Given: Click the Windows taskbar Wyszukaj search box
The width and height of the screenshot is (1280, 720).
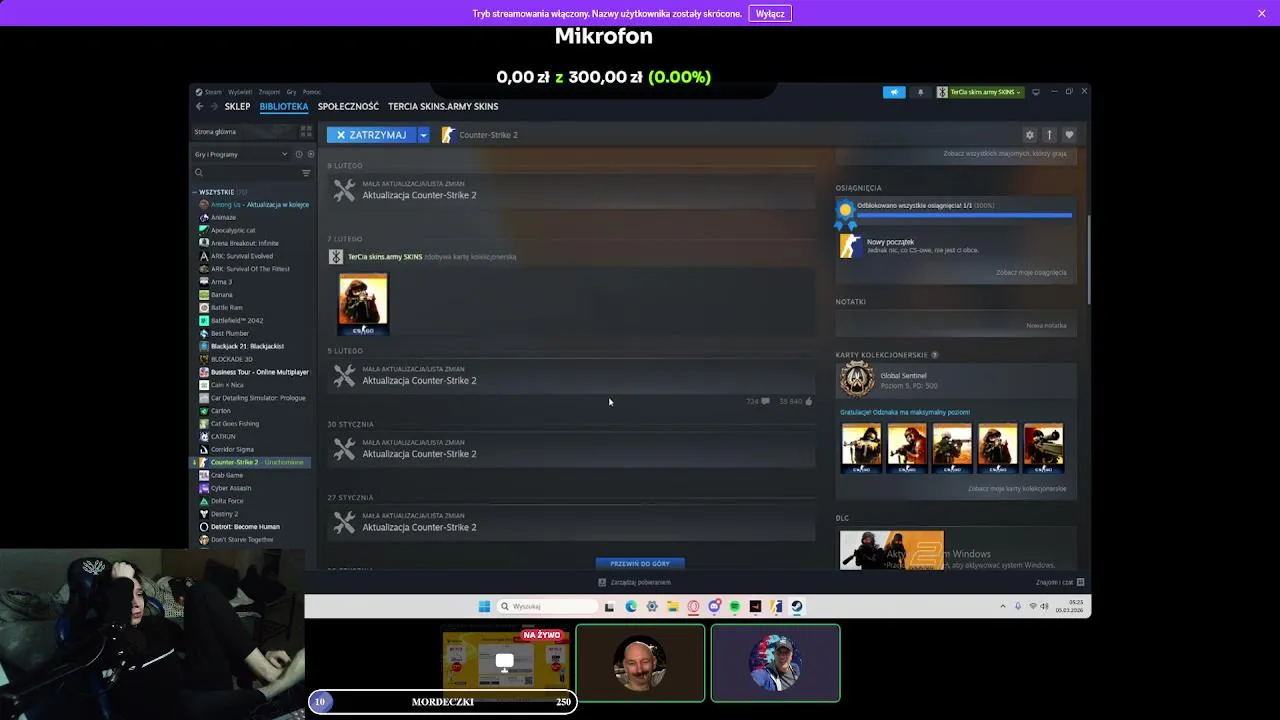Looking at the screenshot, I should click(548, 606).
